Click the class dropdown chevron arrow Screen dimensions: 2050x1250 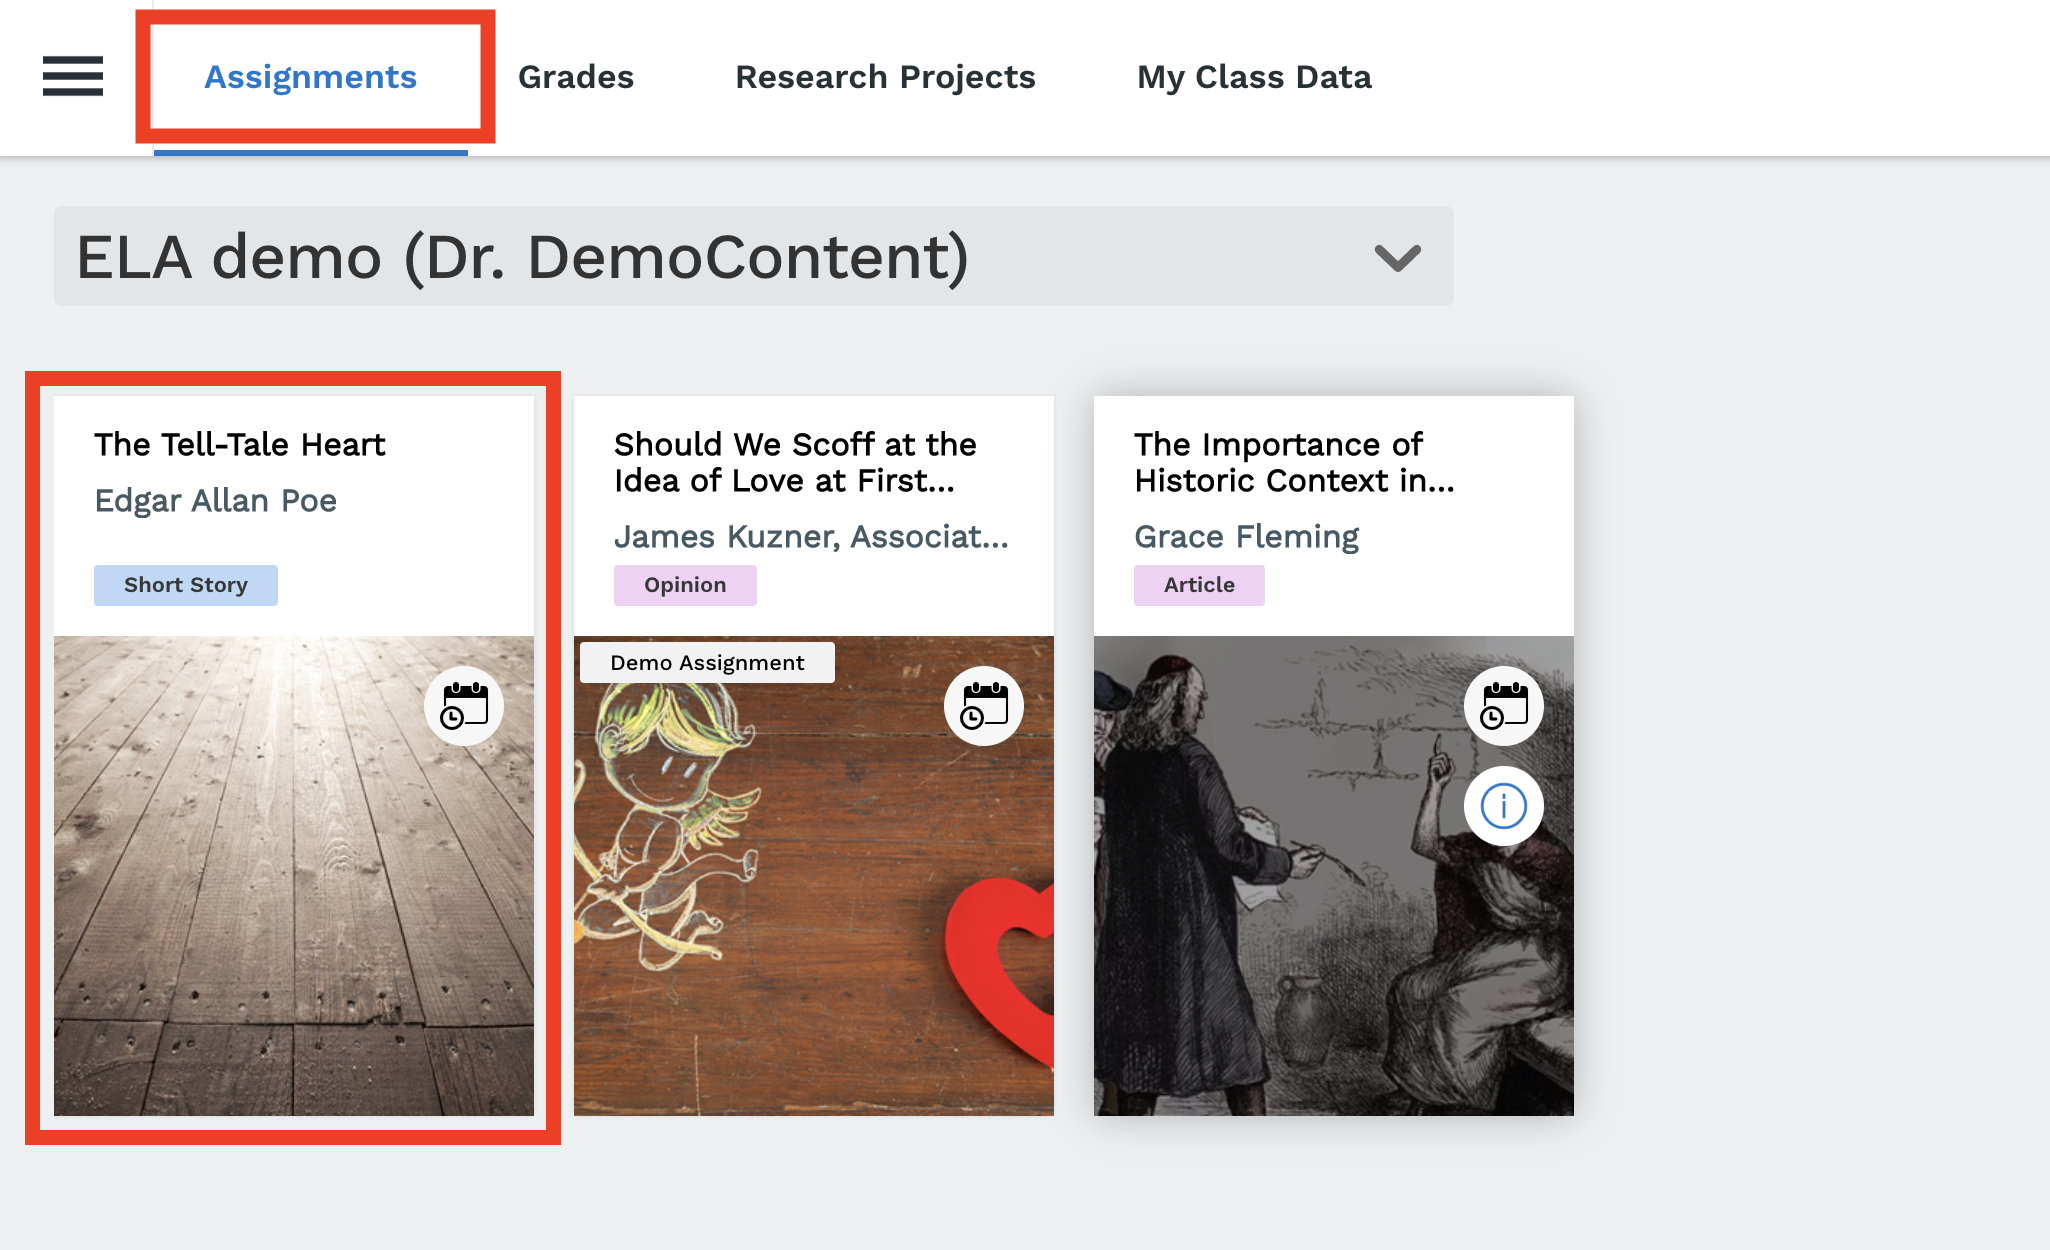tap(1397, 258)
